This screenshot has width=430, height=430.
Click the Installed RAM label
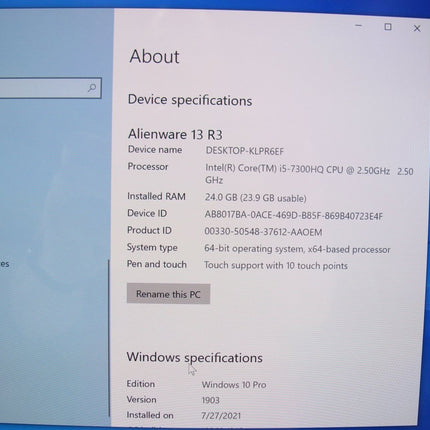coord(156,196)
